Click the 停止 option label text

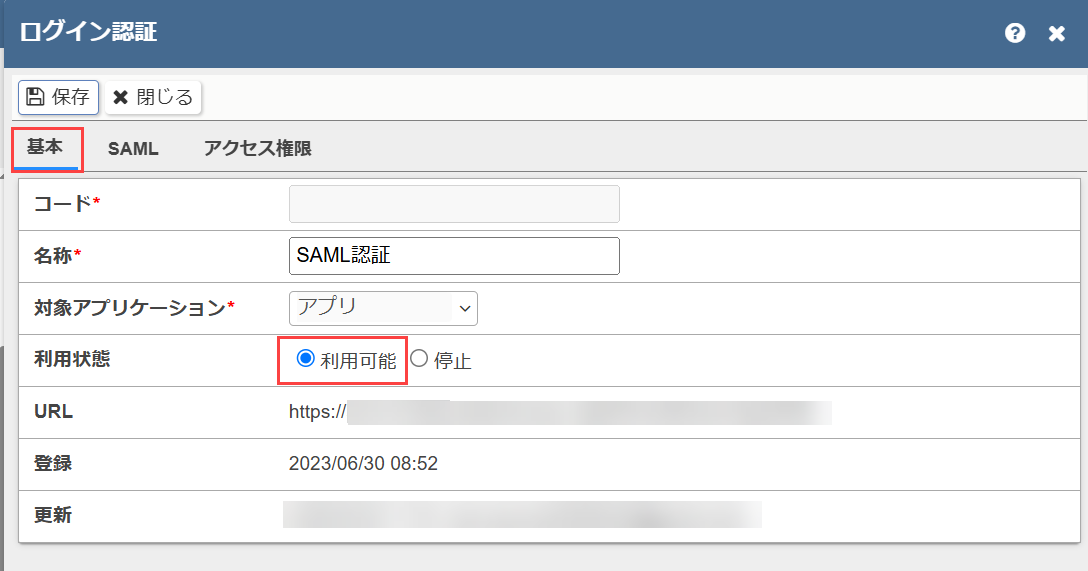point(452,361)
